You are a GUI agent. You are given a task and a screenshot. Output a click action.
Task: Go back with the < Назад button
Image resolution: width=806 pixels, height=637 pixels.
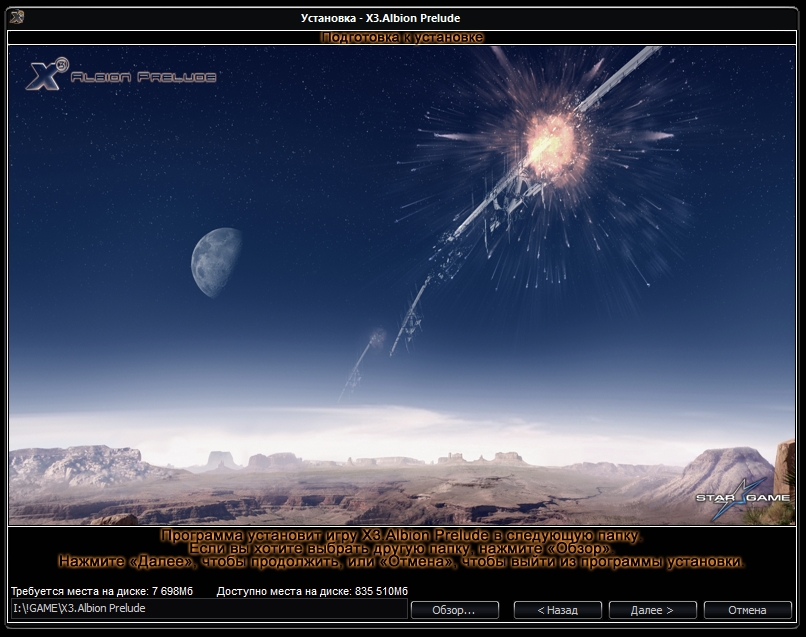557,610
